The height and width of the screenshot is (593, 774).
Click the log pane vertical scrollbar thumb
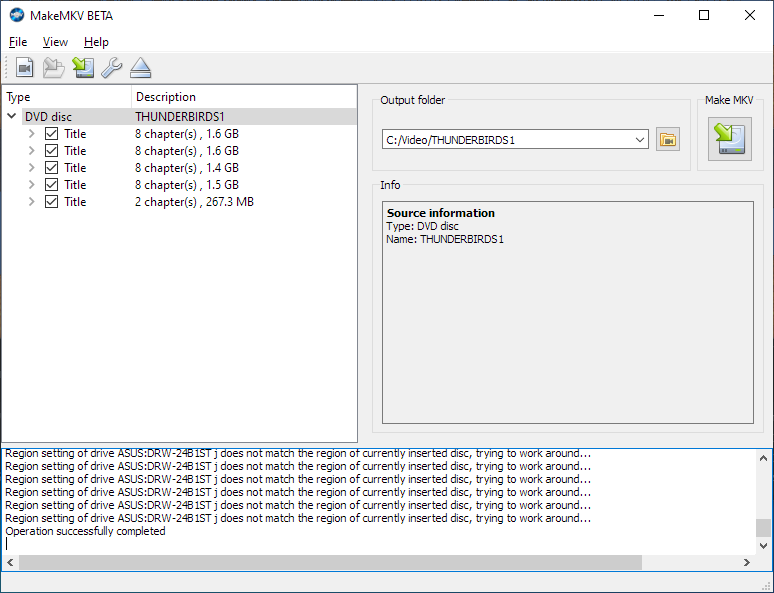pyautogui.click(x=763, y=527)
